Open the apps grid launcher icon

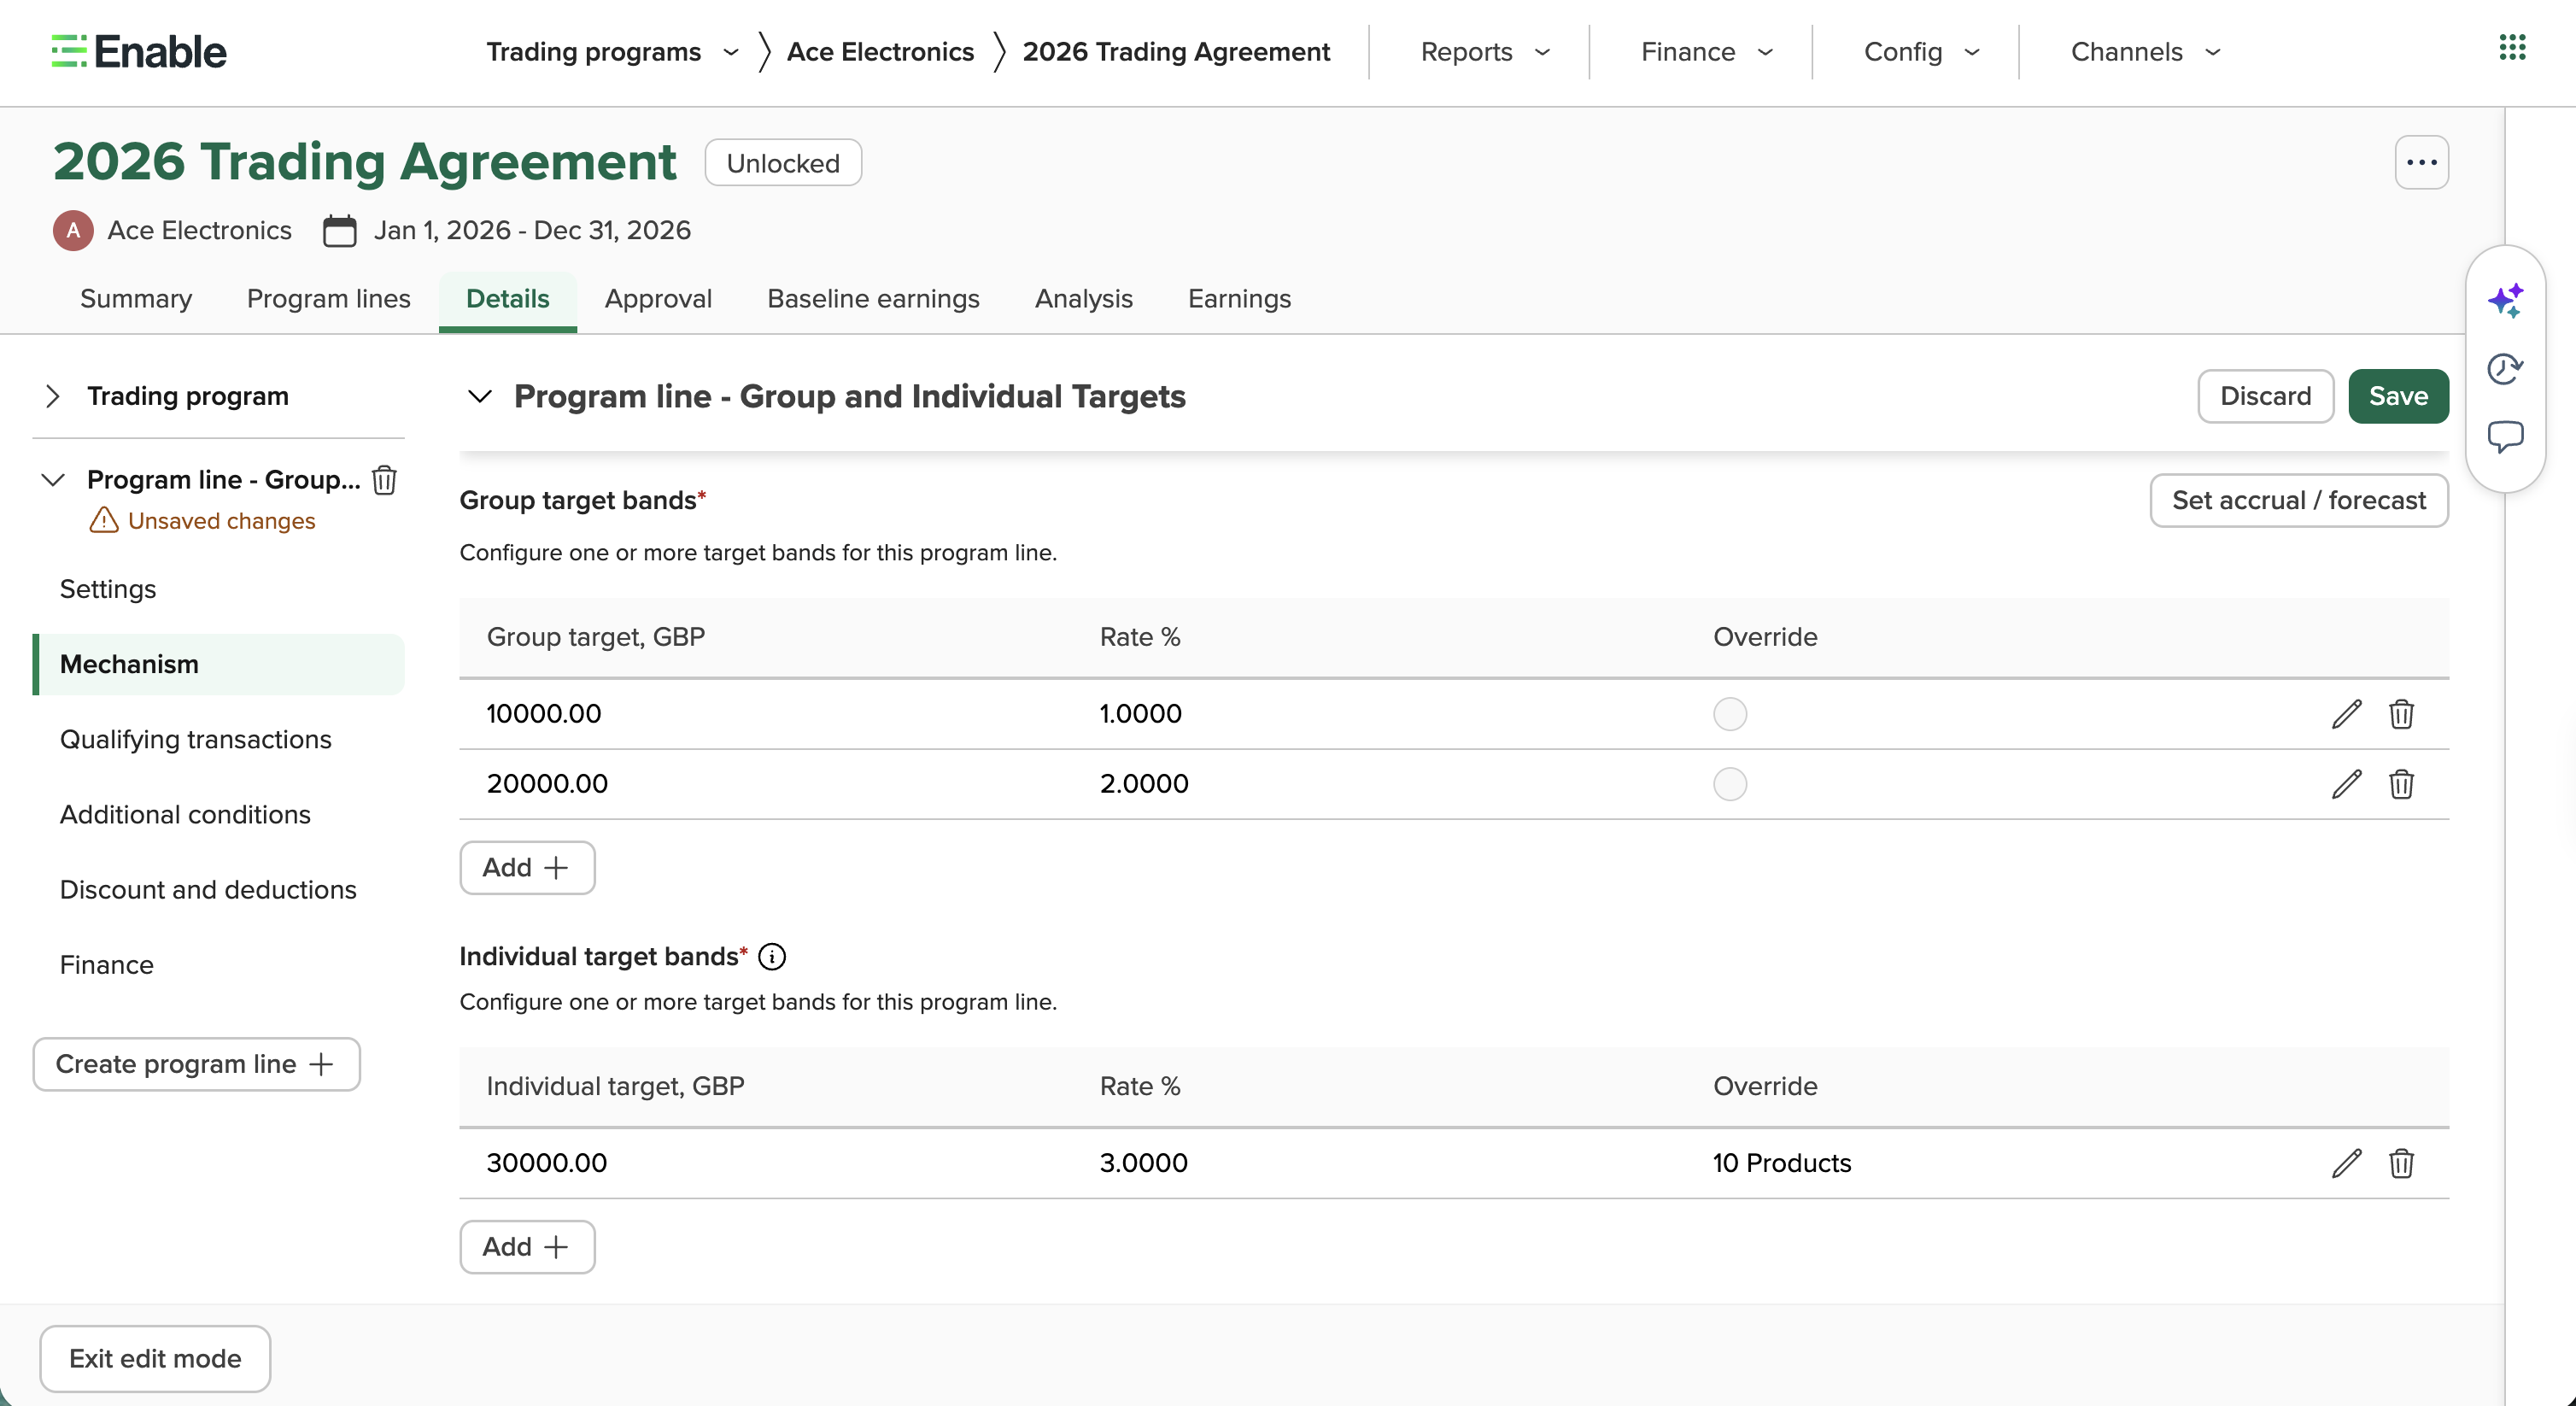tap(2512, 47)
